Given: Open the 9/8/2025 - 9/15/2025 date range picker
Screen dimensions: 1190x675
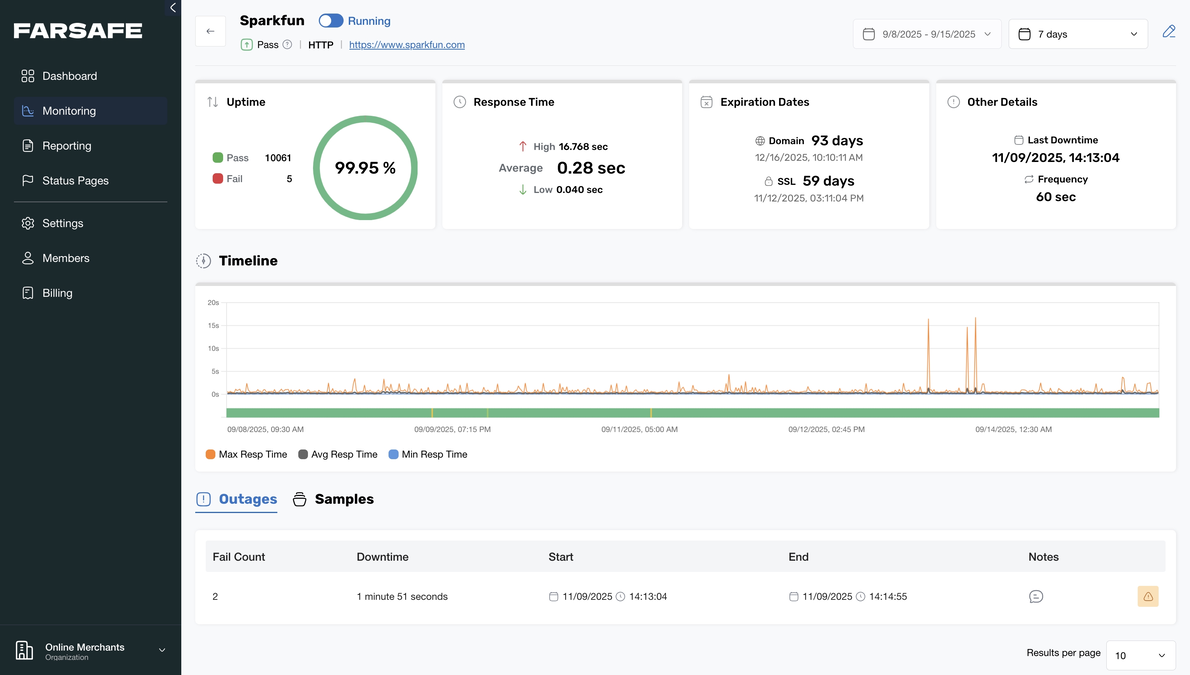Looking at the screenshot, I should 926,33.
